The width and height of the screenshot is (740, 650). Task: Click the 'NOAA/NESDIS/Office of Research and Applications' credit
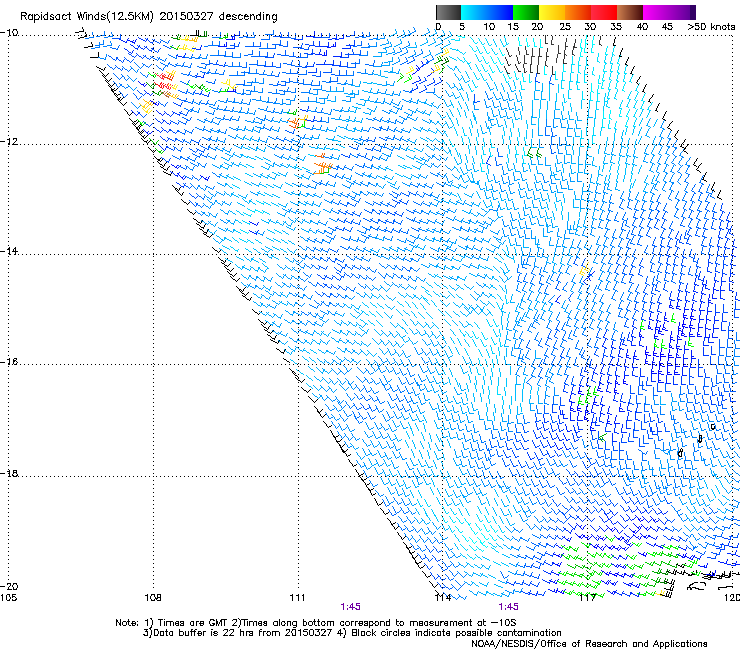pos(589,643)
